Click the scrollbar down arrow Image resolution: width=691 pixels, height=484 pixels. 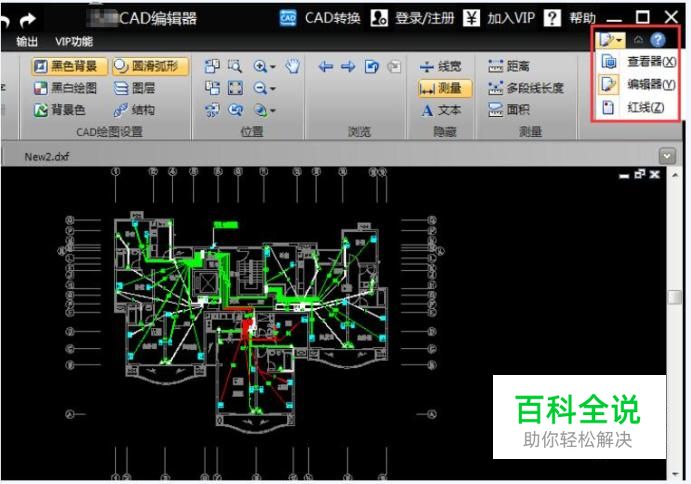click(x=675, y=474)
